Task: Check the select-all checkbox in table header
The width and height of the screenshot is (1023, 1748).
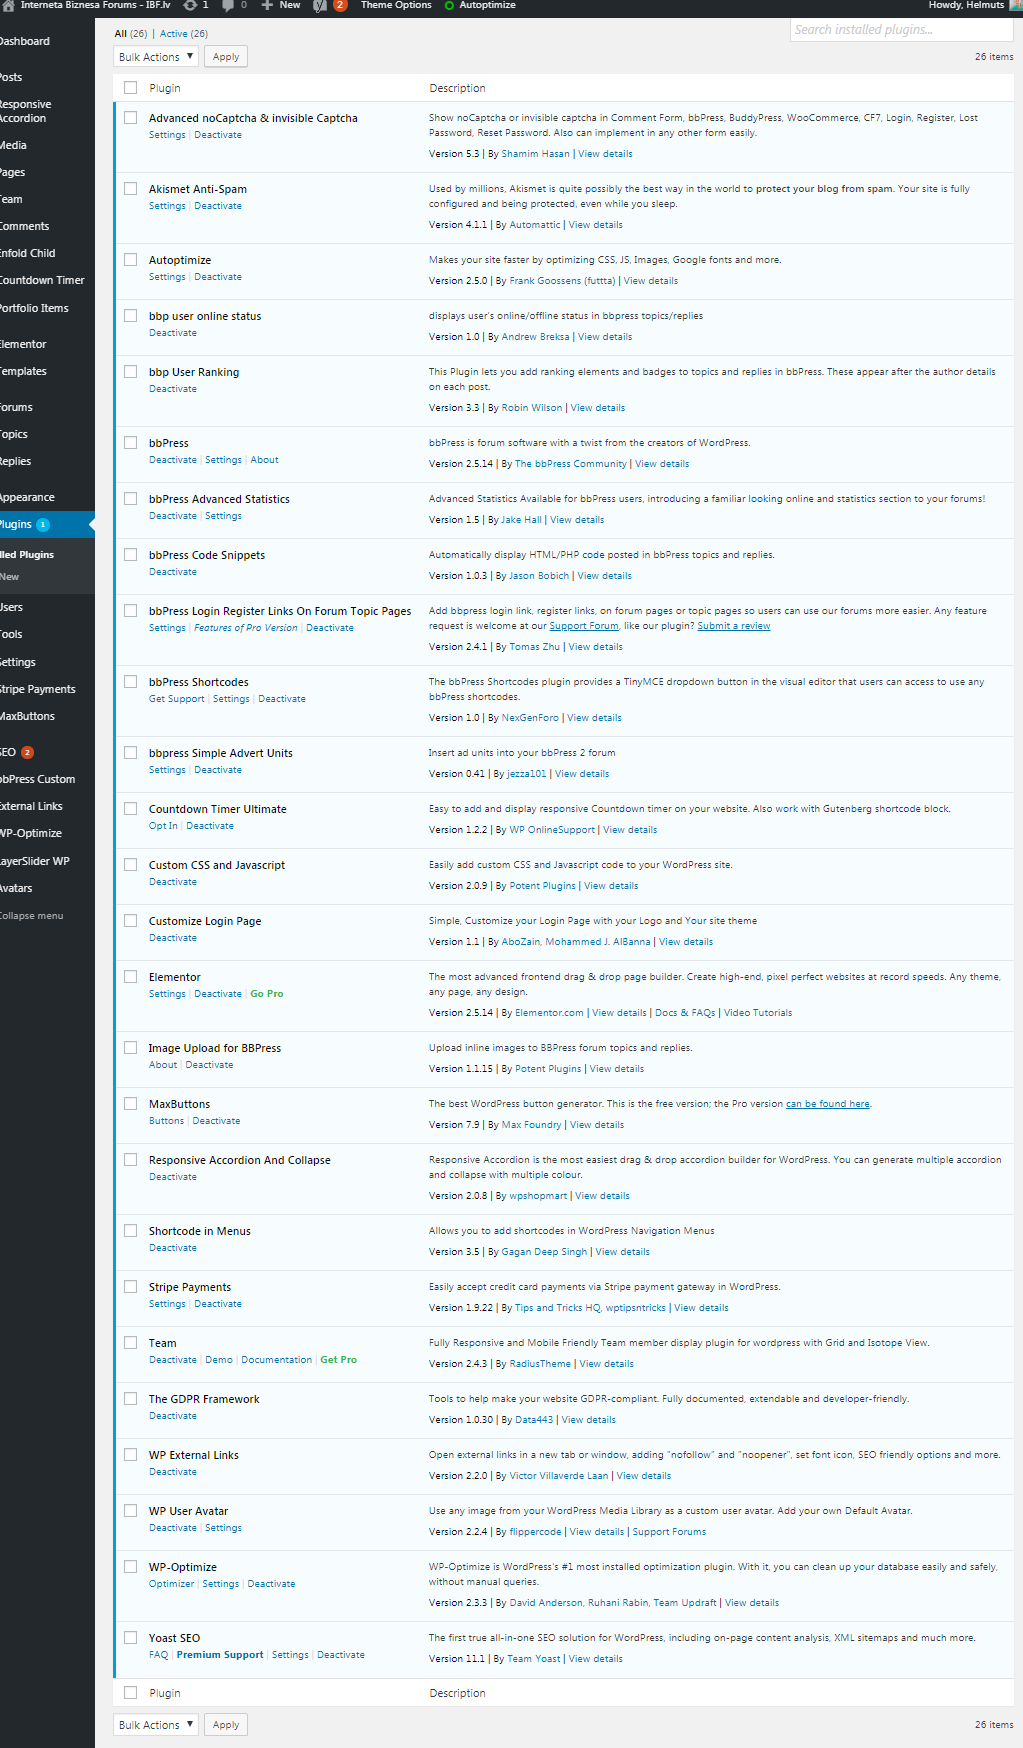Action: pos(130,88)
